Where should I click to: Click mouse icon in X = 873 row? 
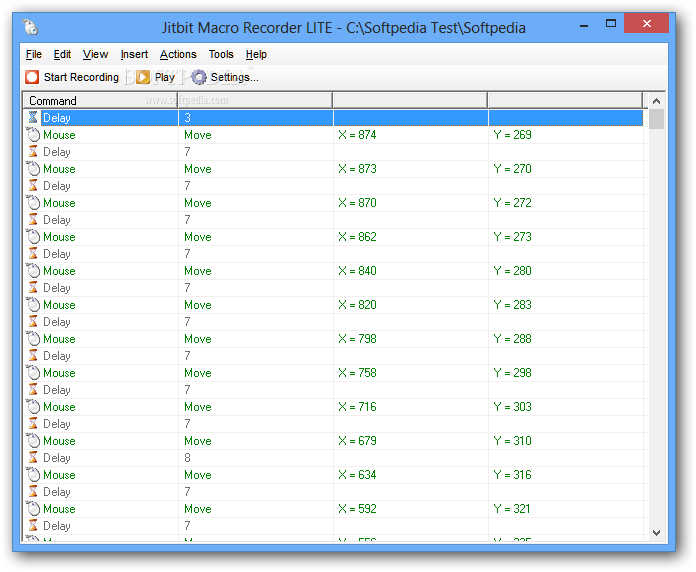[33, 169]
